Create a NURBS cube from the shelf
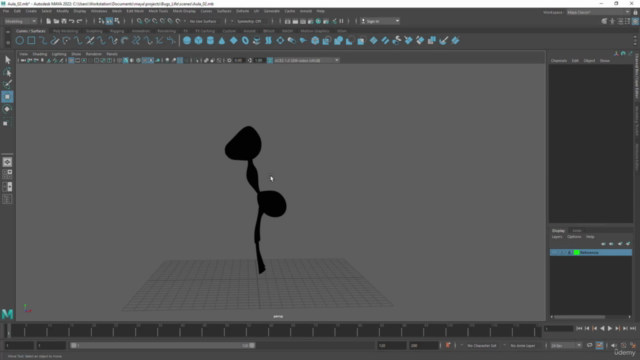The image size is (640, 360). [x=198, y=40]
